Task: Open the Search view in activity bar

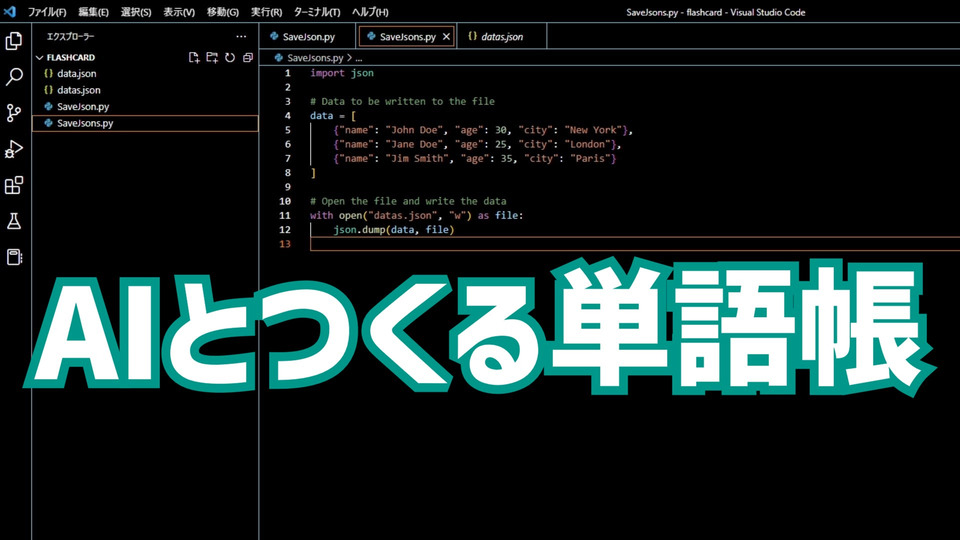Action: click(15, 77)
